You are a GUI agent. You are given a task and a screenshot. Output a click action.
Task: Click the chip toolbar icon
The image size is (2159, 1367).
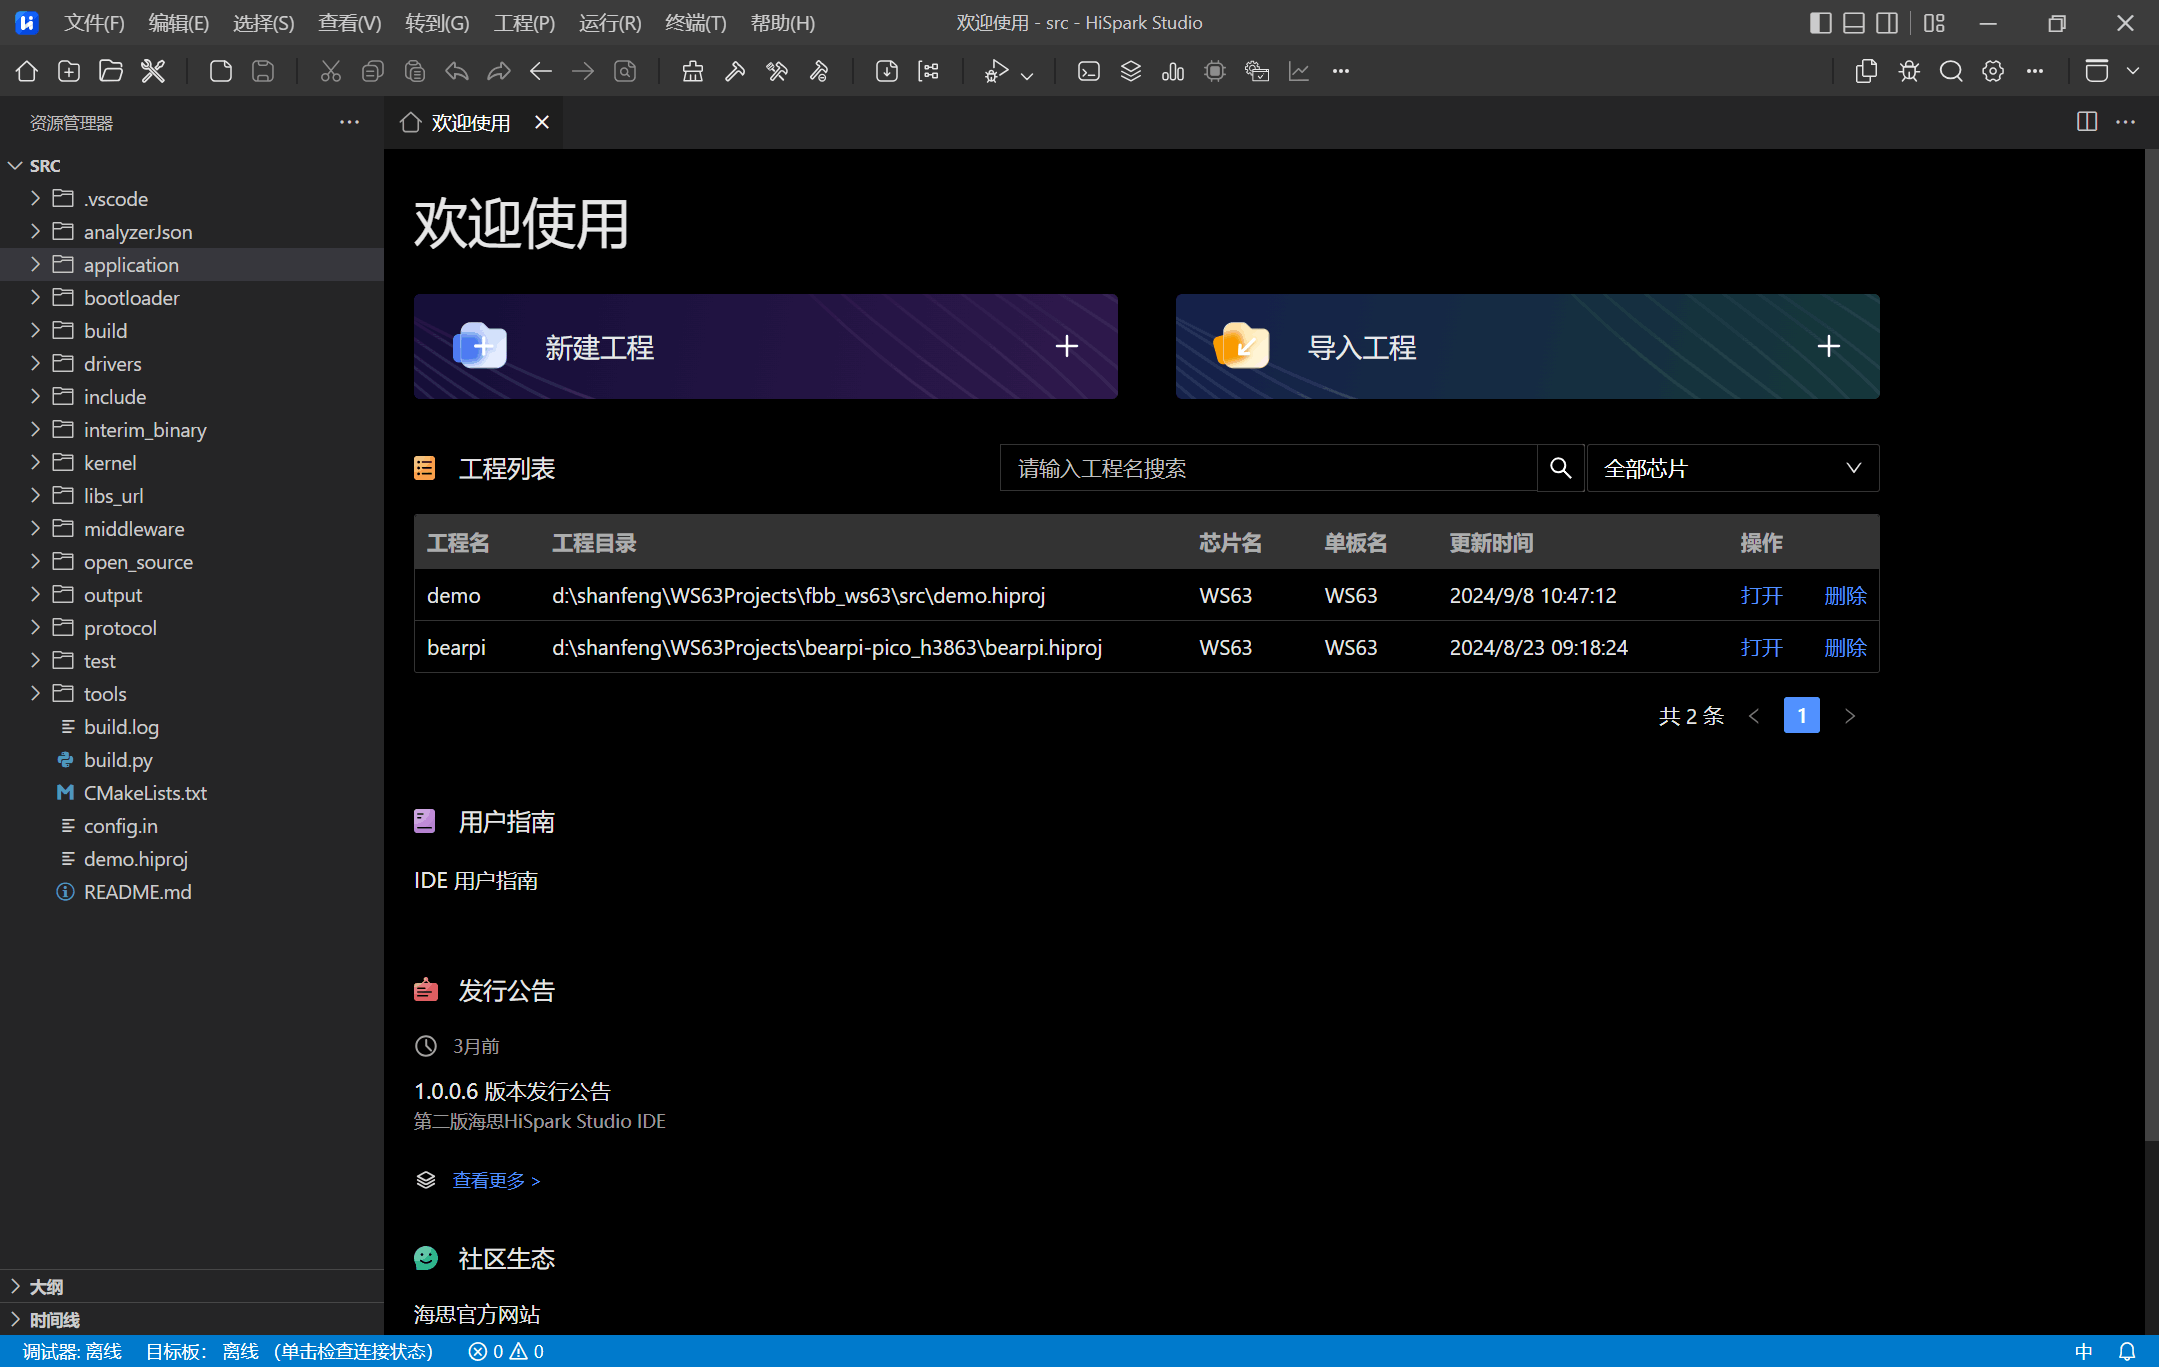(x=1215, y=71)
